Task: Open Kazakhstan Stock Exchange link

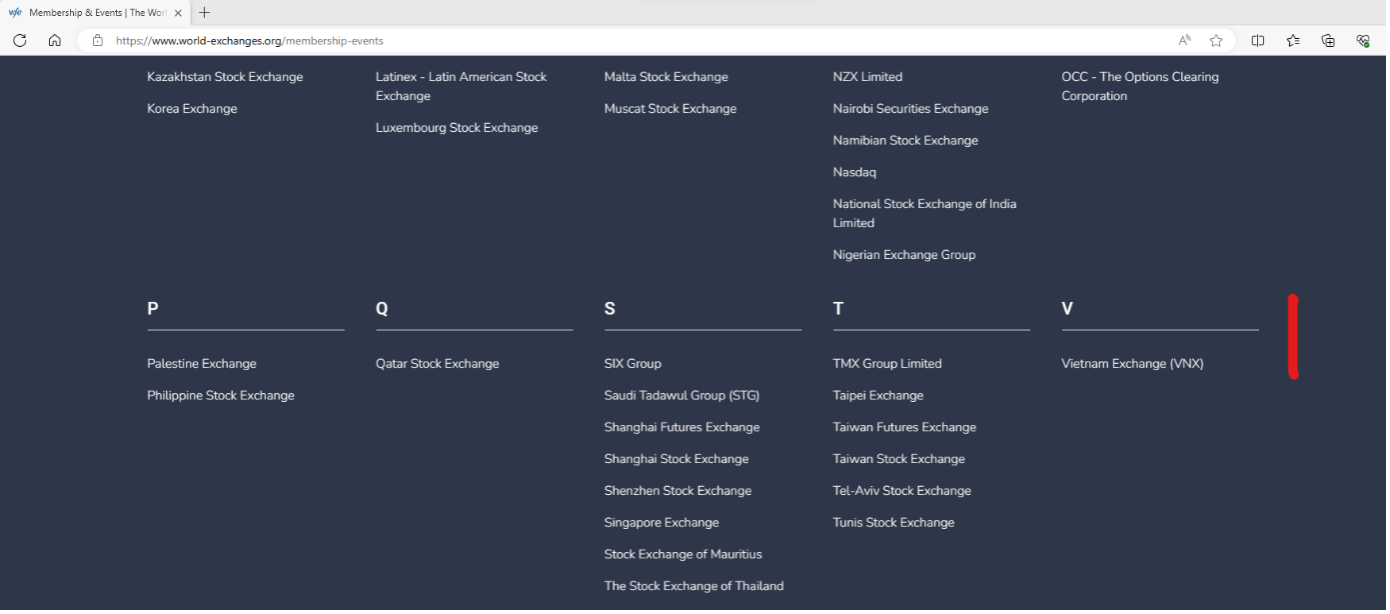Action: click(x=225, y=77)
